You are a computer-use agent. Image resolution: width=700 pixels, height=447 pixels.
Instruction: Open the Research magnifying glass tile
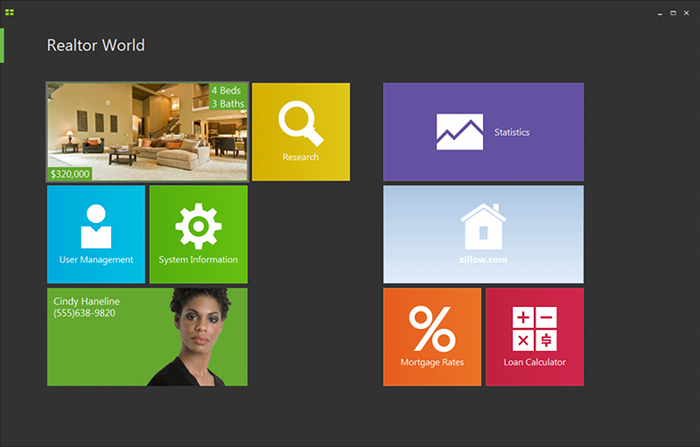tap(301, 132)
